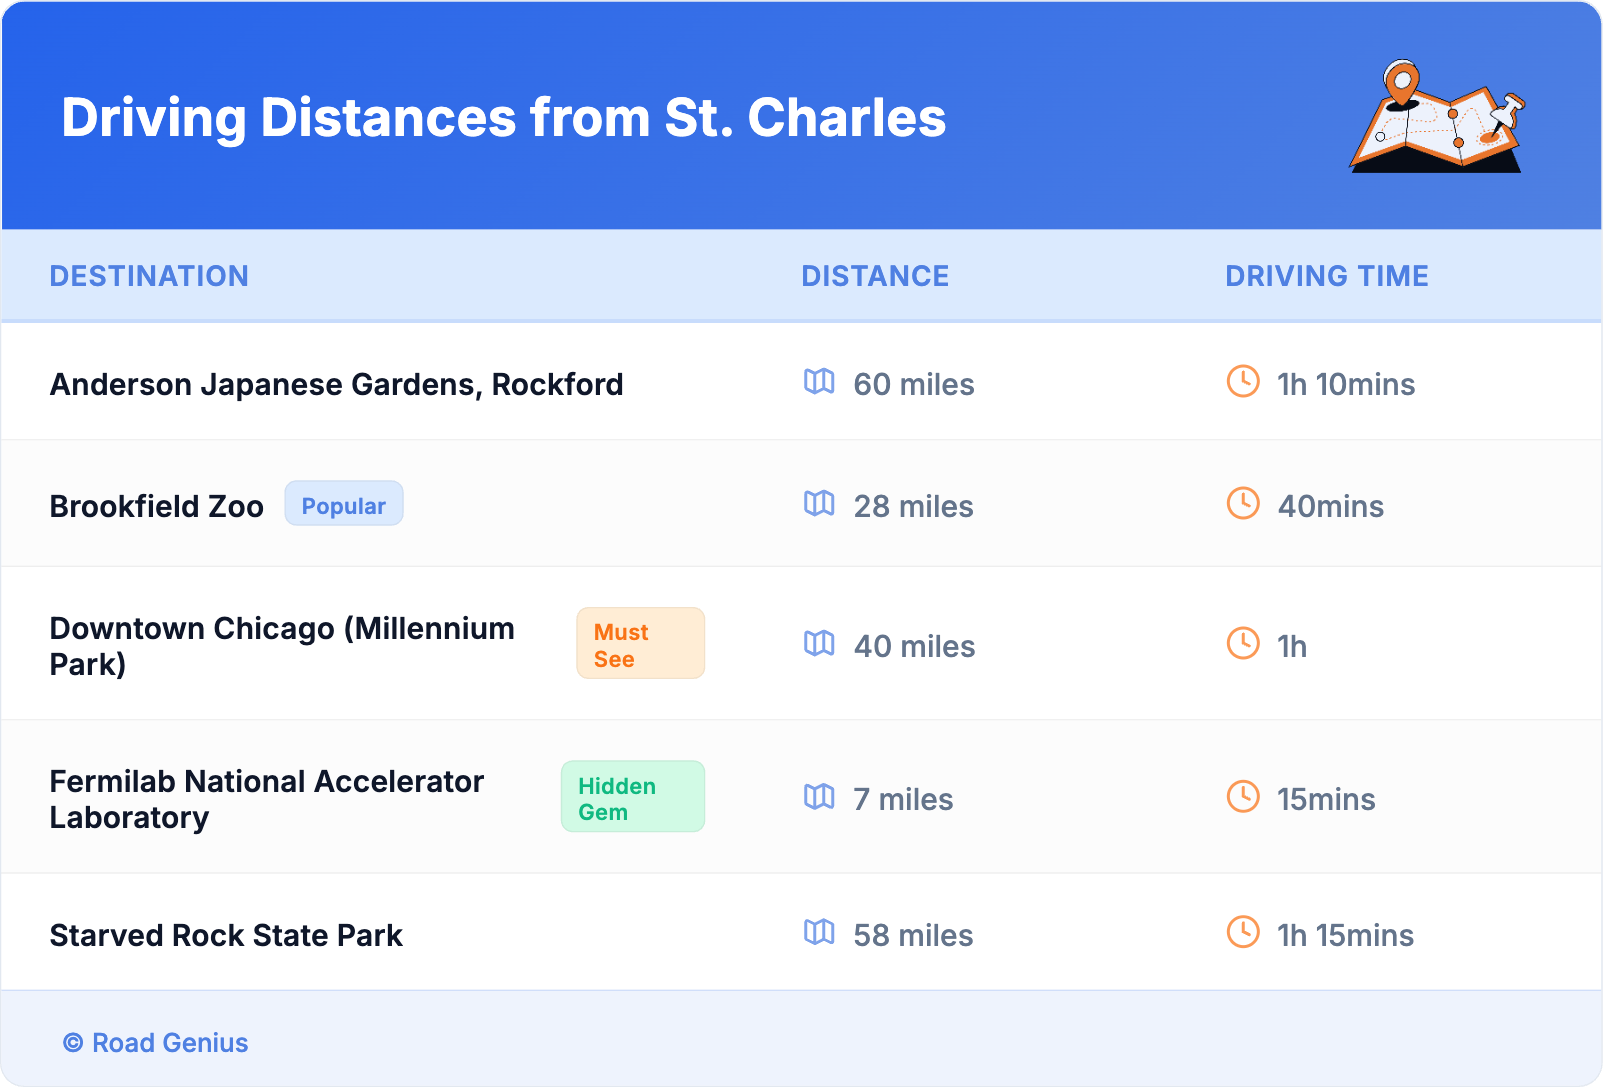The image size is (1604, 1088).
Task: Click the Driving Distances from St. Charles title
Action: tap(503, 118)
